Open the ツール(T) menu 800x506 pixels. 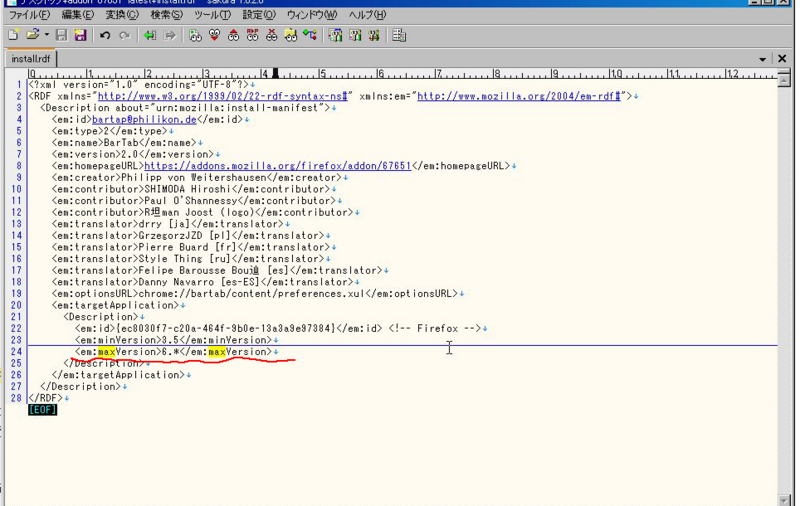tap(212, 15)
